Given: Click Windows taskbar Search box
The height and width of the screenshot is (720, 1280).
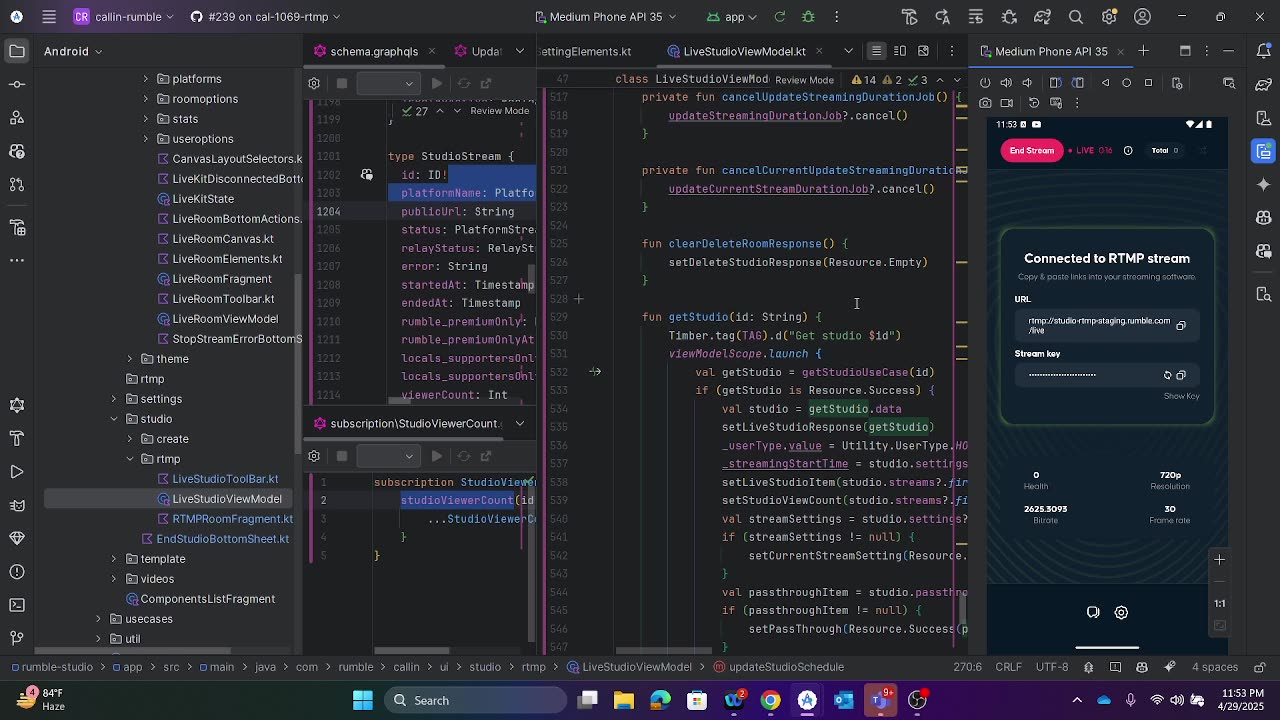Looking at the screenshot, I should [x=475, y=700].
